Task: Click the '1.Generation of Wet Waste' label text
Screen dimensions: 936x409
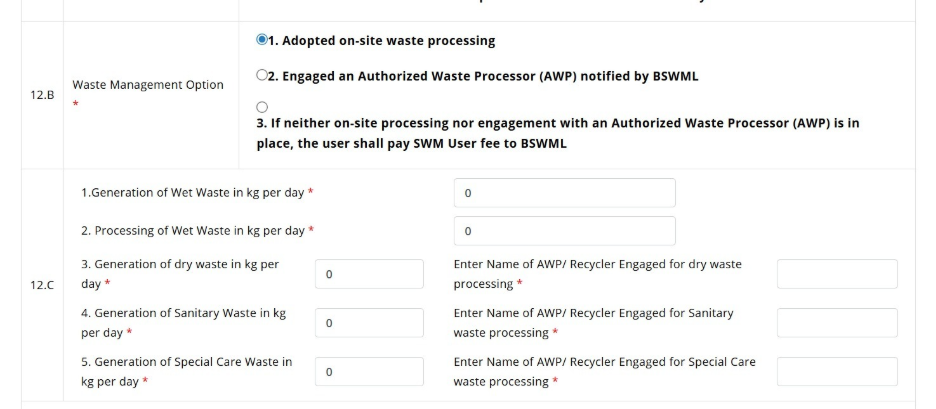Action: coord(193,192)
